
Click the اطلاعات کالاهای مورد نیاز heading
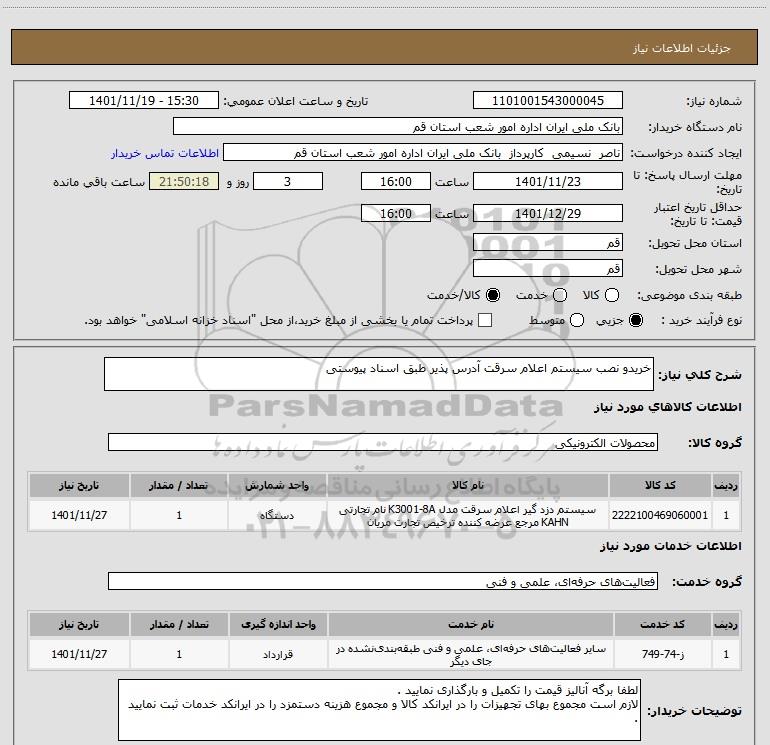[x=667, y=407]
